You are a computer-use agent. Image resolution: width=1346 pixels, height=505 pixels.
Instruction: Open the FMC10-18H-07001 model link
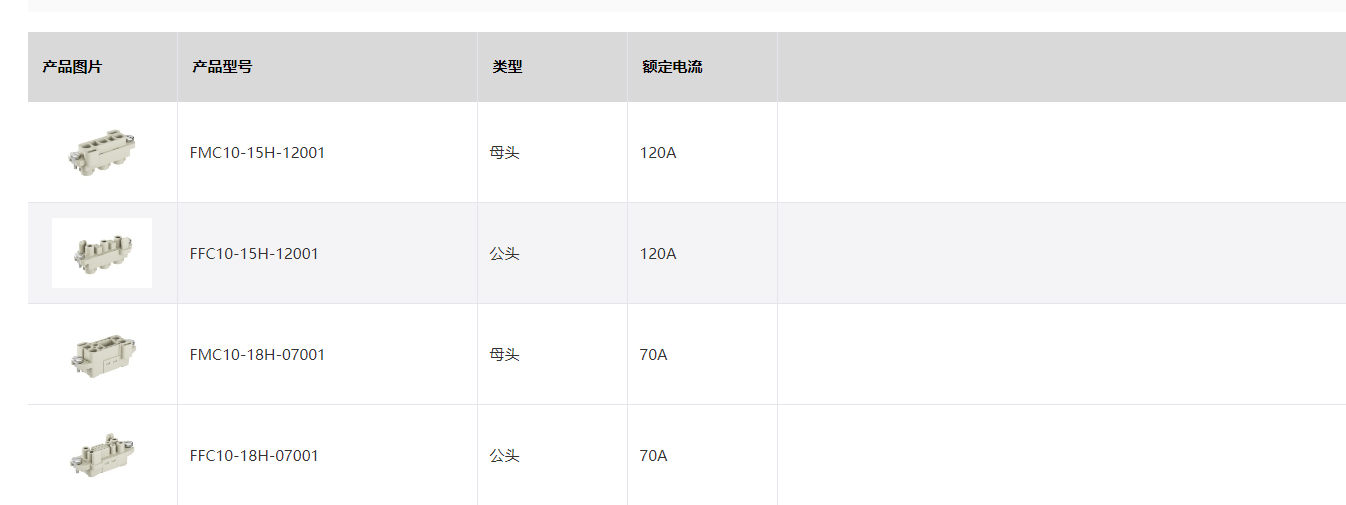[257, 355]
